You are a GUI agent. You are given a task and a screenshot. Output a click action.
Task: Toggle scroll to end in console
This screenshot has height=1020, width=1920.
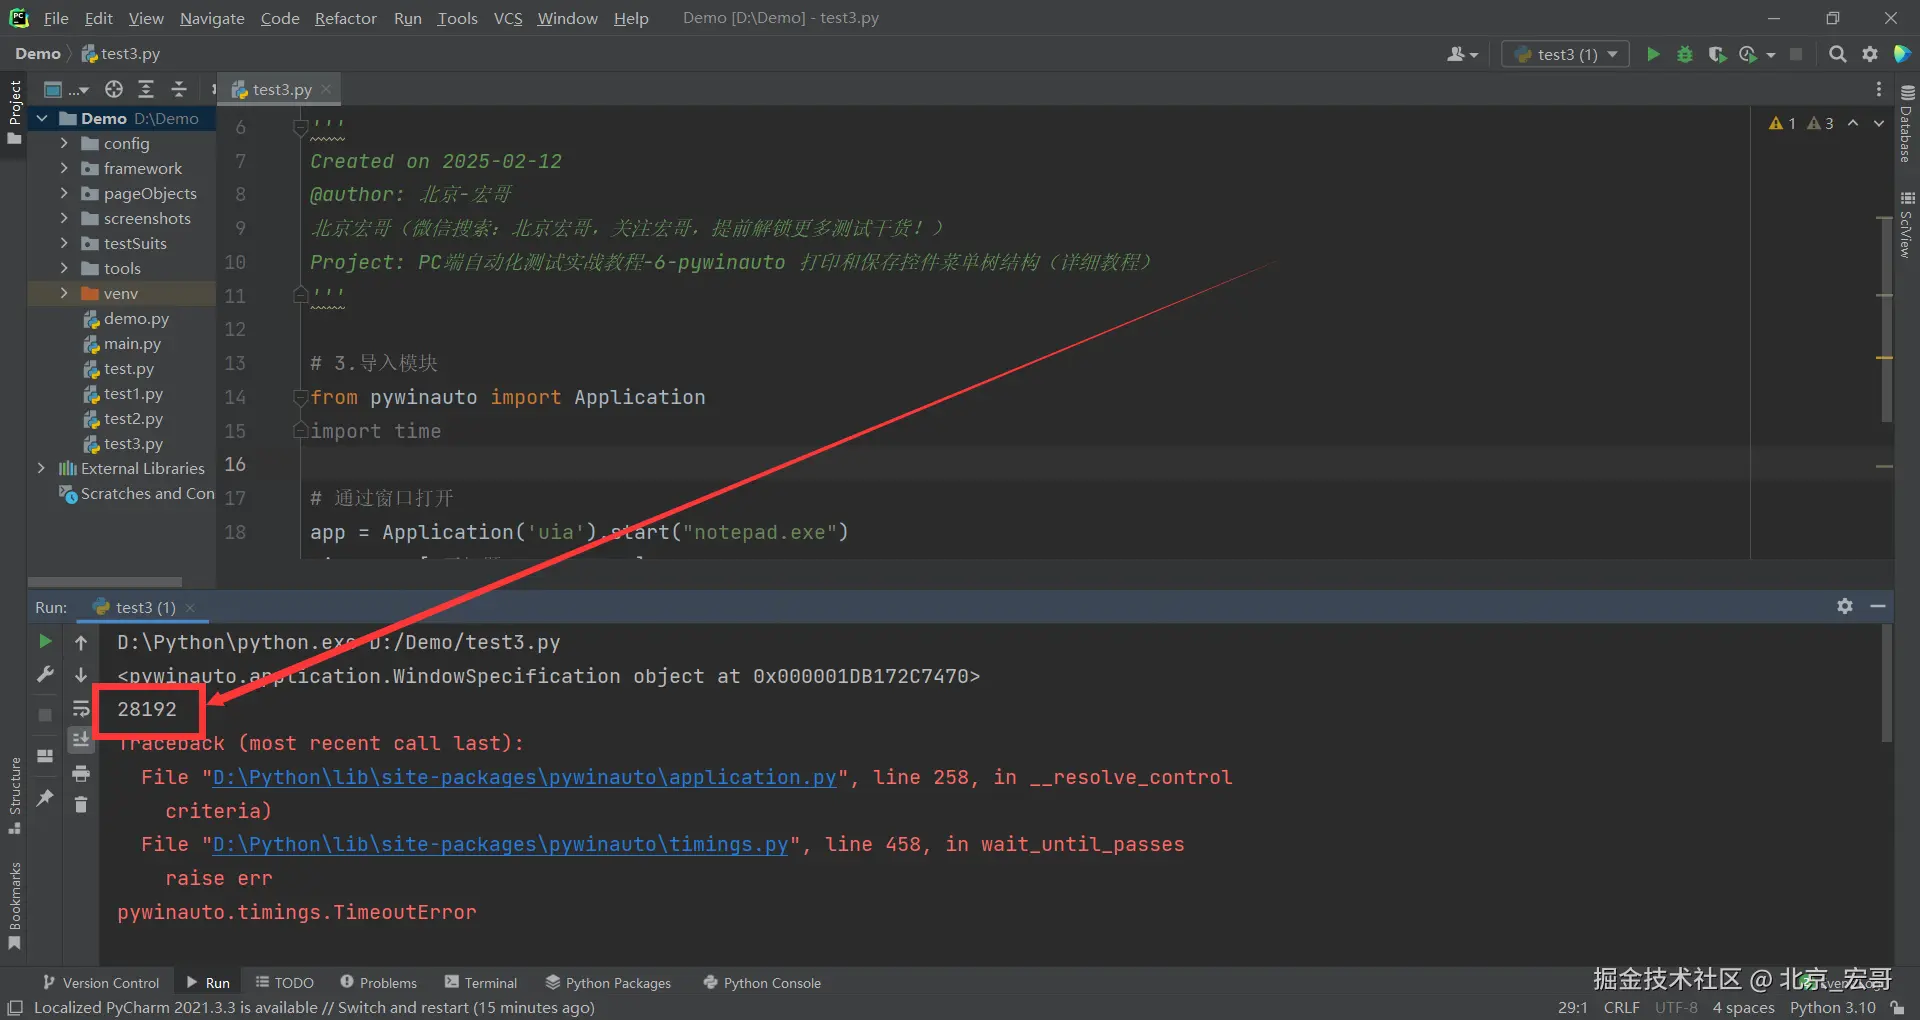tap(81, 740)
